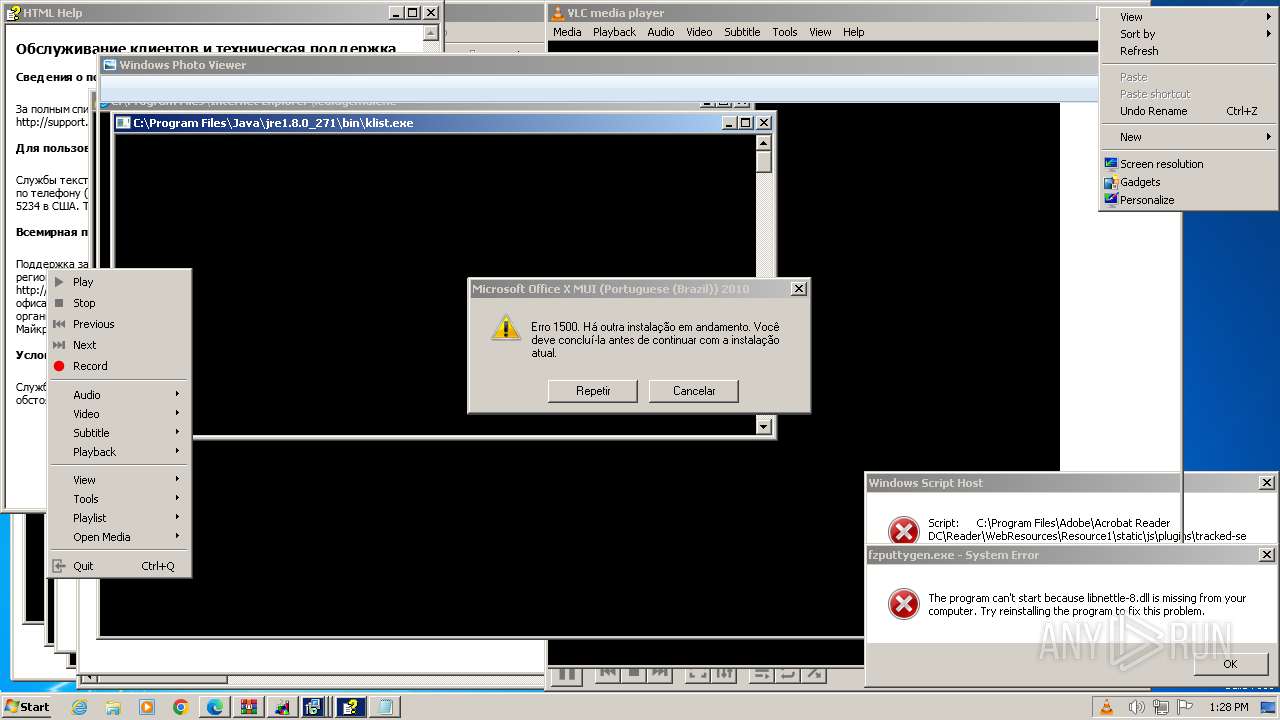Screen dimensions: 1280x720
Task: Expand Tools submenu in VLC context menu
Action: (x=120, y=499)
